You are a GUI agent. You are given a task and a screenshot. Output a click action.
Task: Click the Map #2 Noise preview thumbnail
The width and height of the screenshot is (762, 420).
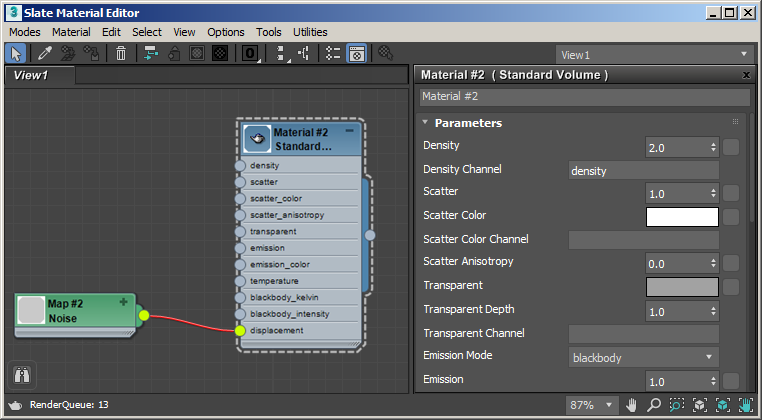31,311
